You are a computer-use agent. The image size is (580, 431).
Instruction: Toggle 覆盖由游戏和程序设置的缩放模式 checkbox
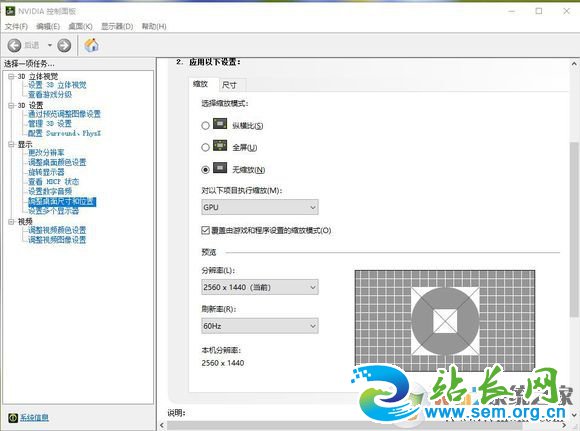pyautogui.click(x=205, y=230)
